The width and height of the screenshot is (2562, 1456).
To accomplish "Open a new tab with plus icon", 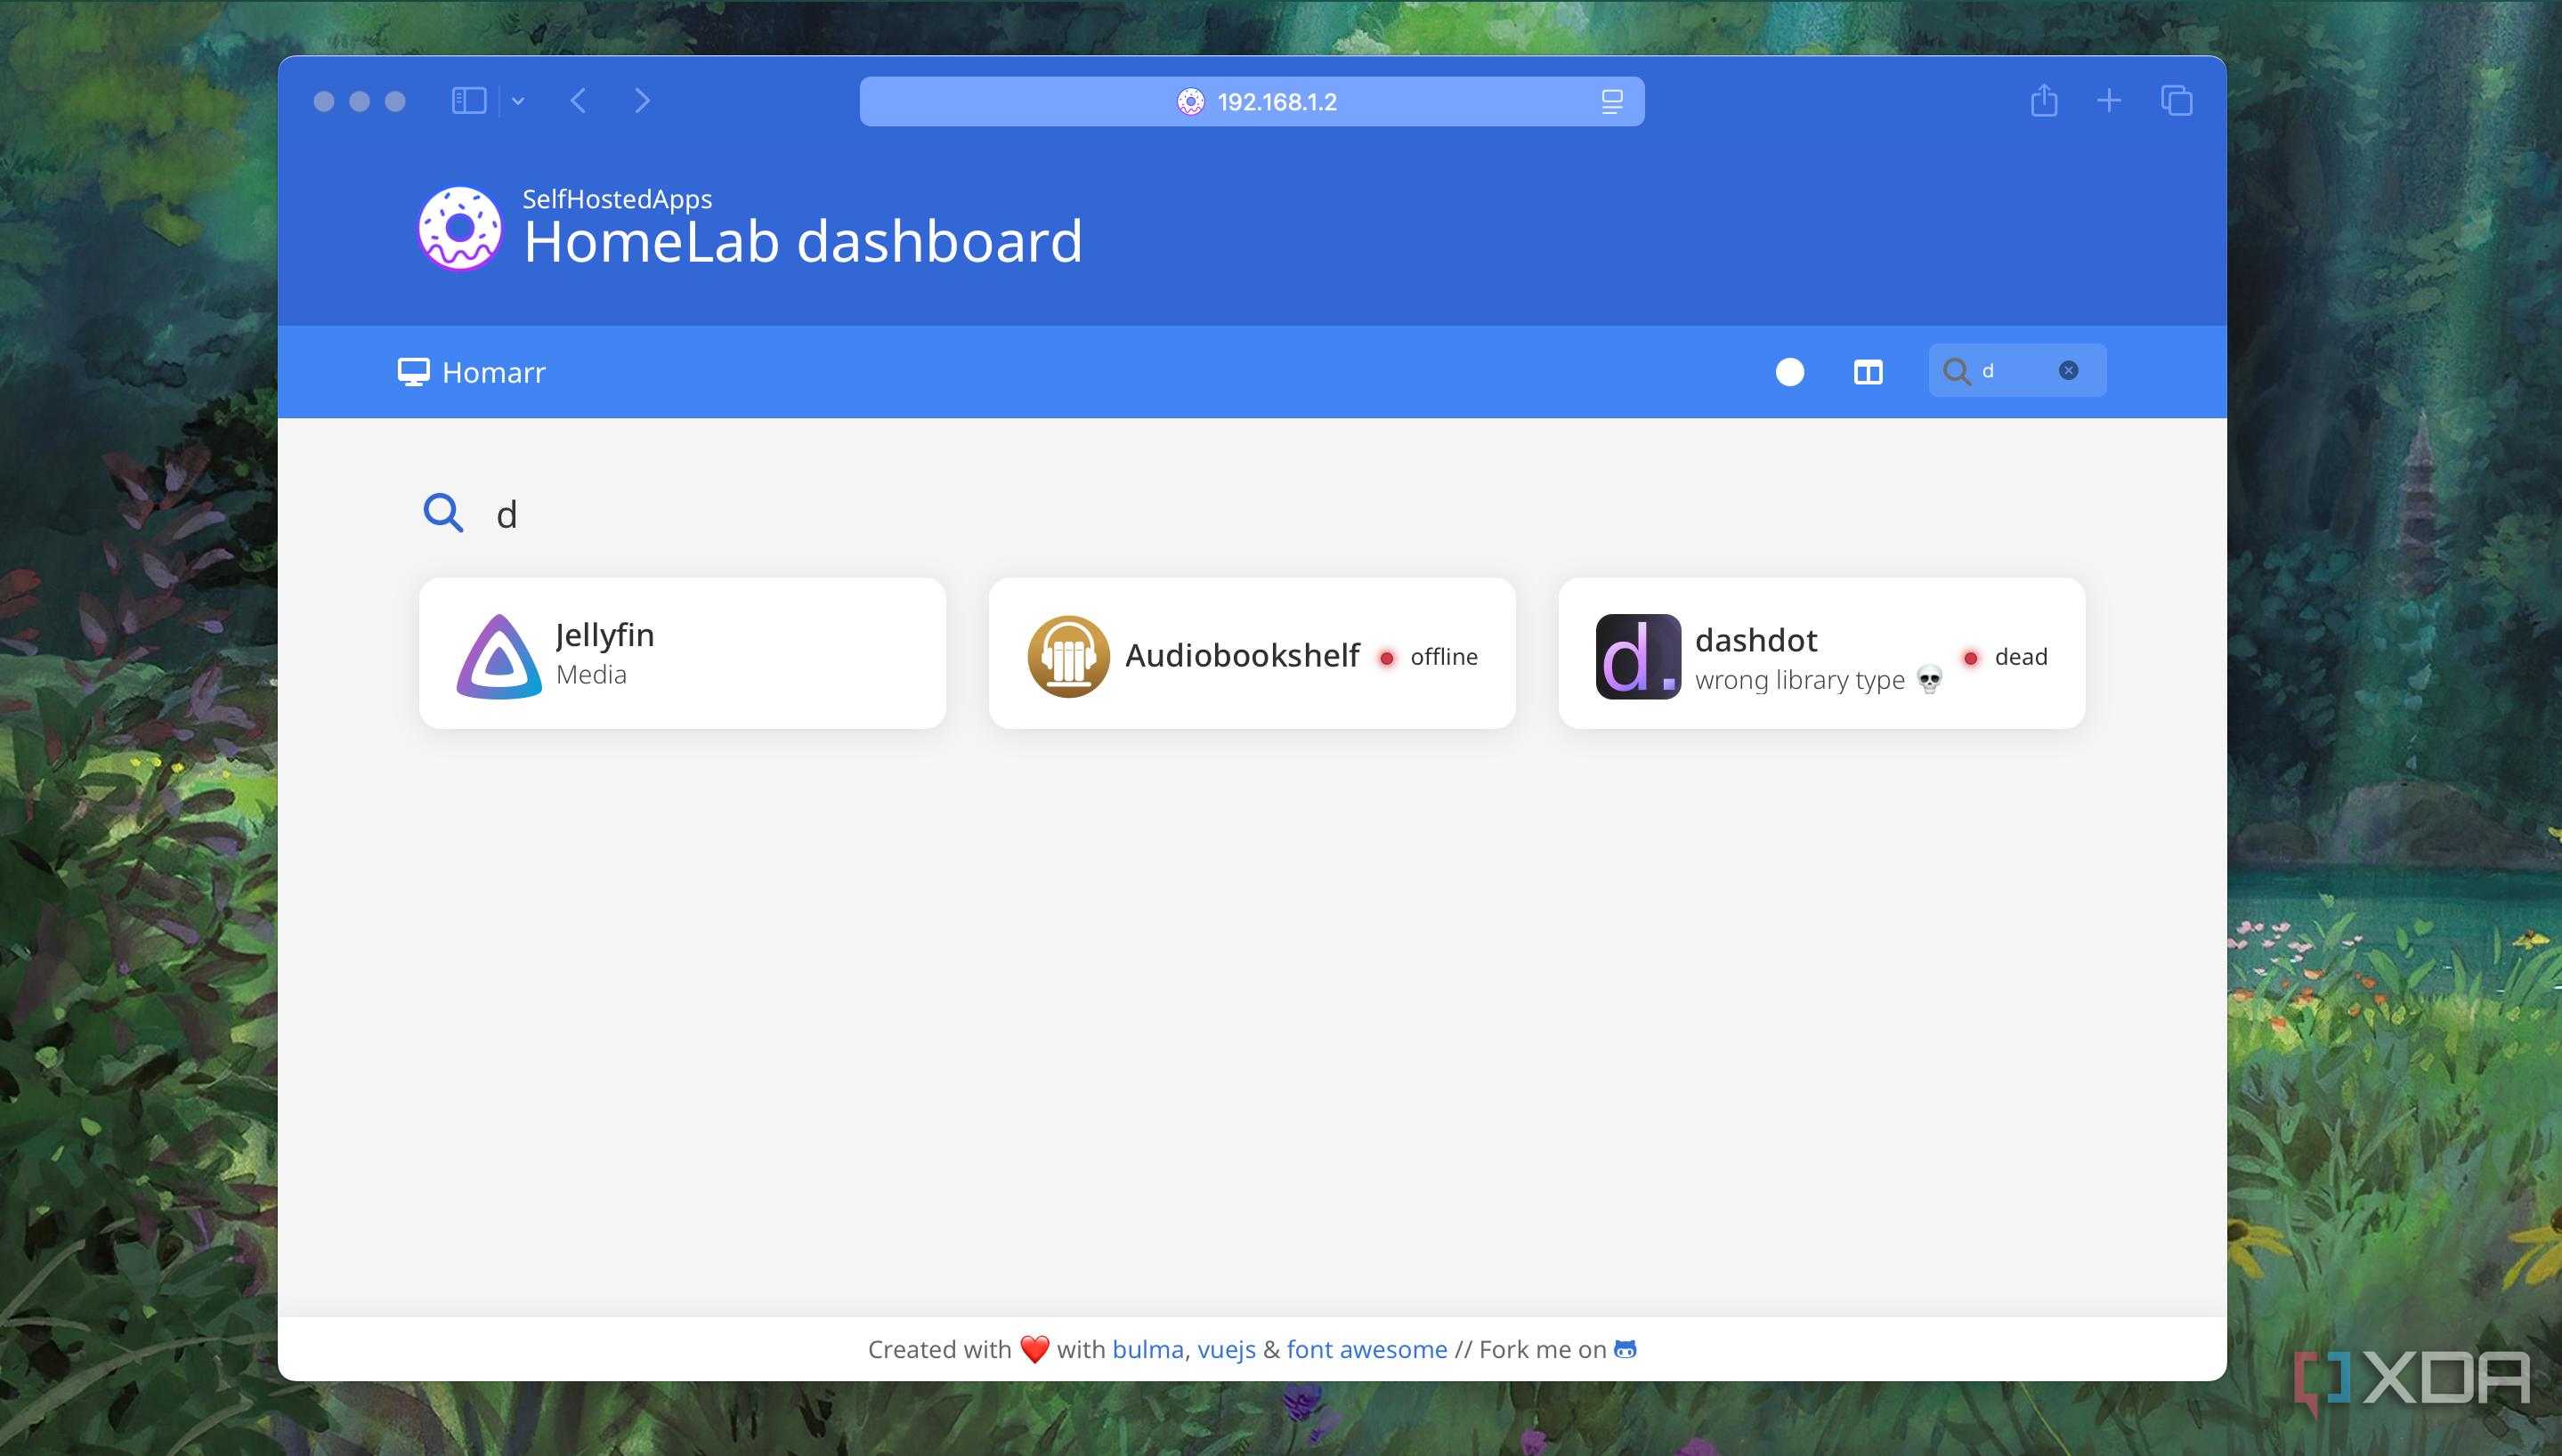I will [2109, 101].
